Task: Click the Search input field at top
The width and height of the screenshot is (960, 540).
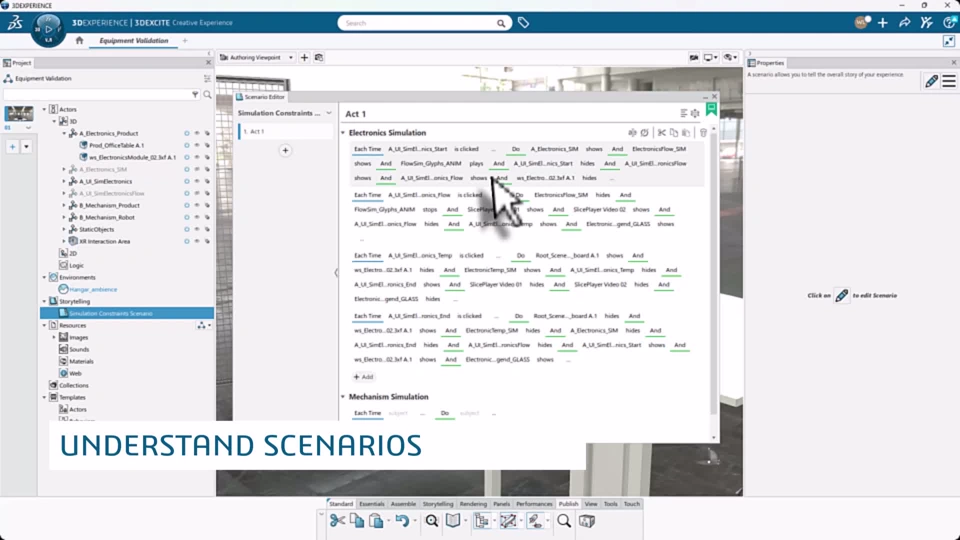Action: (x=419, y=23)
